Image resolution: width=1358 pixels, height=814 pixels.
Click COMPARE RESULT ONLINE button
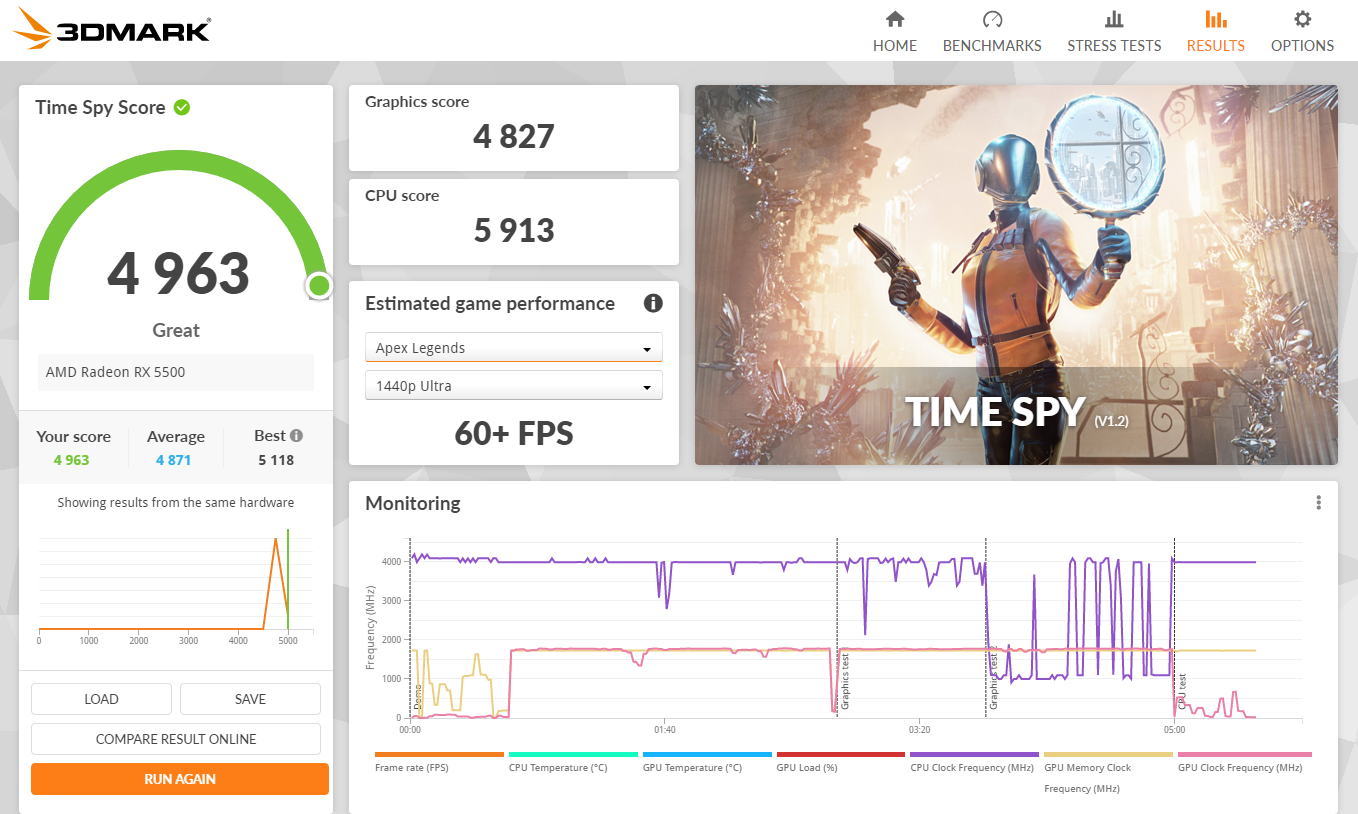pos(176,739)
